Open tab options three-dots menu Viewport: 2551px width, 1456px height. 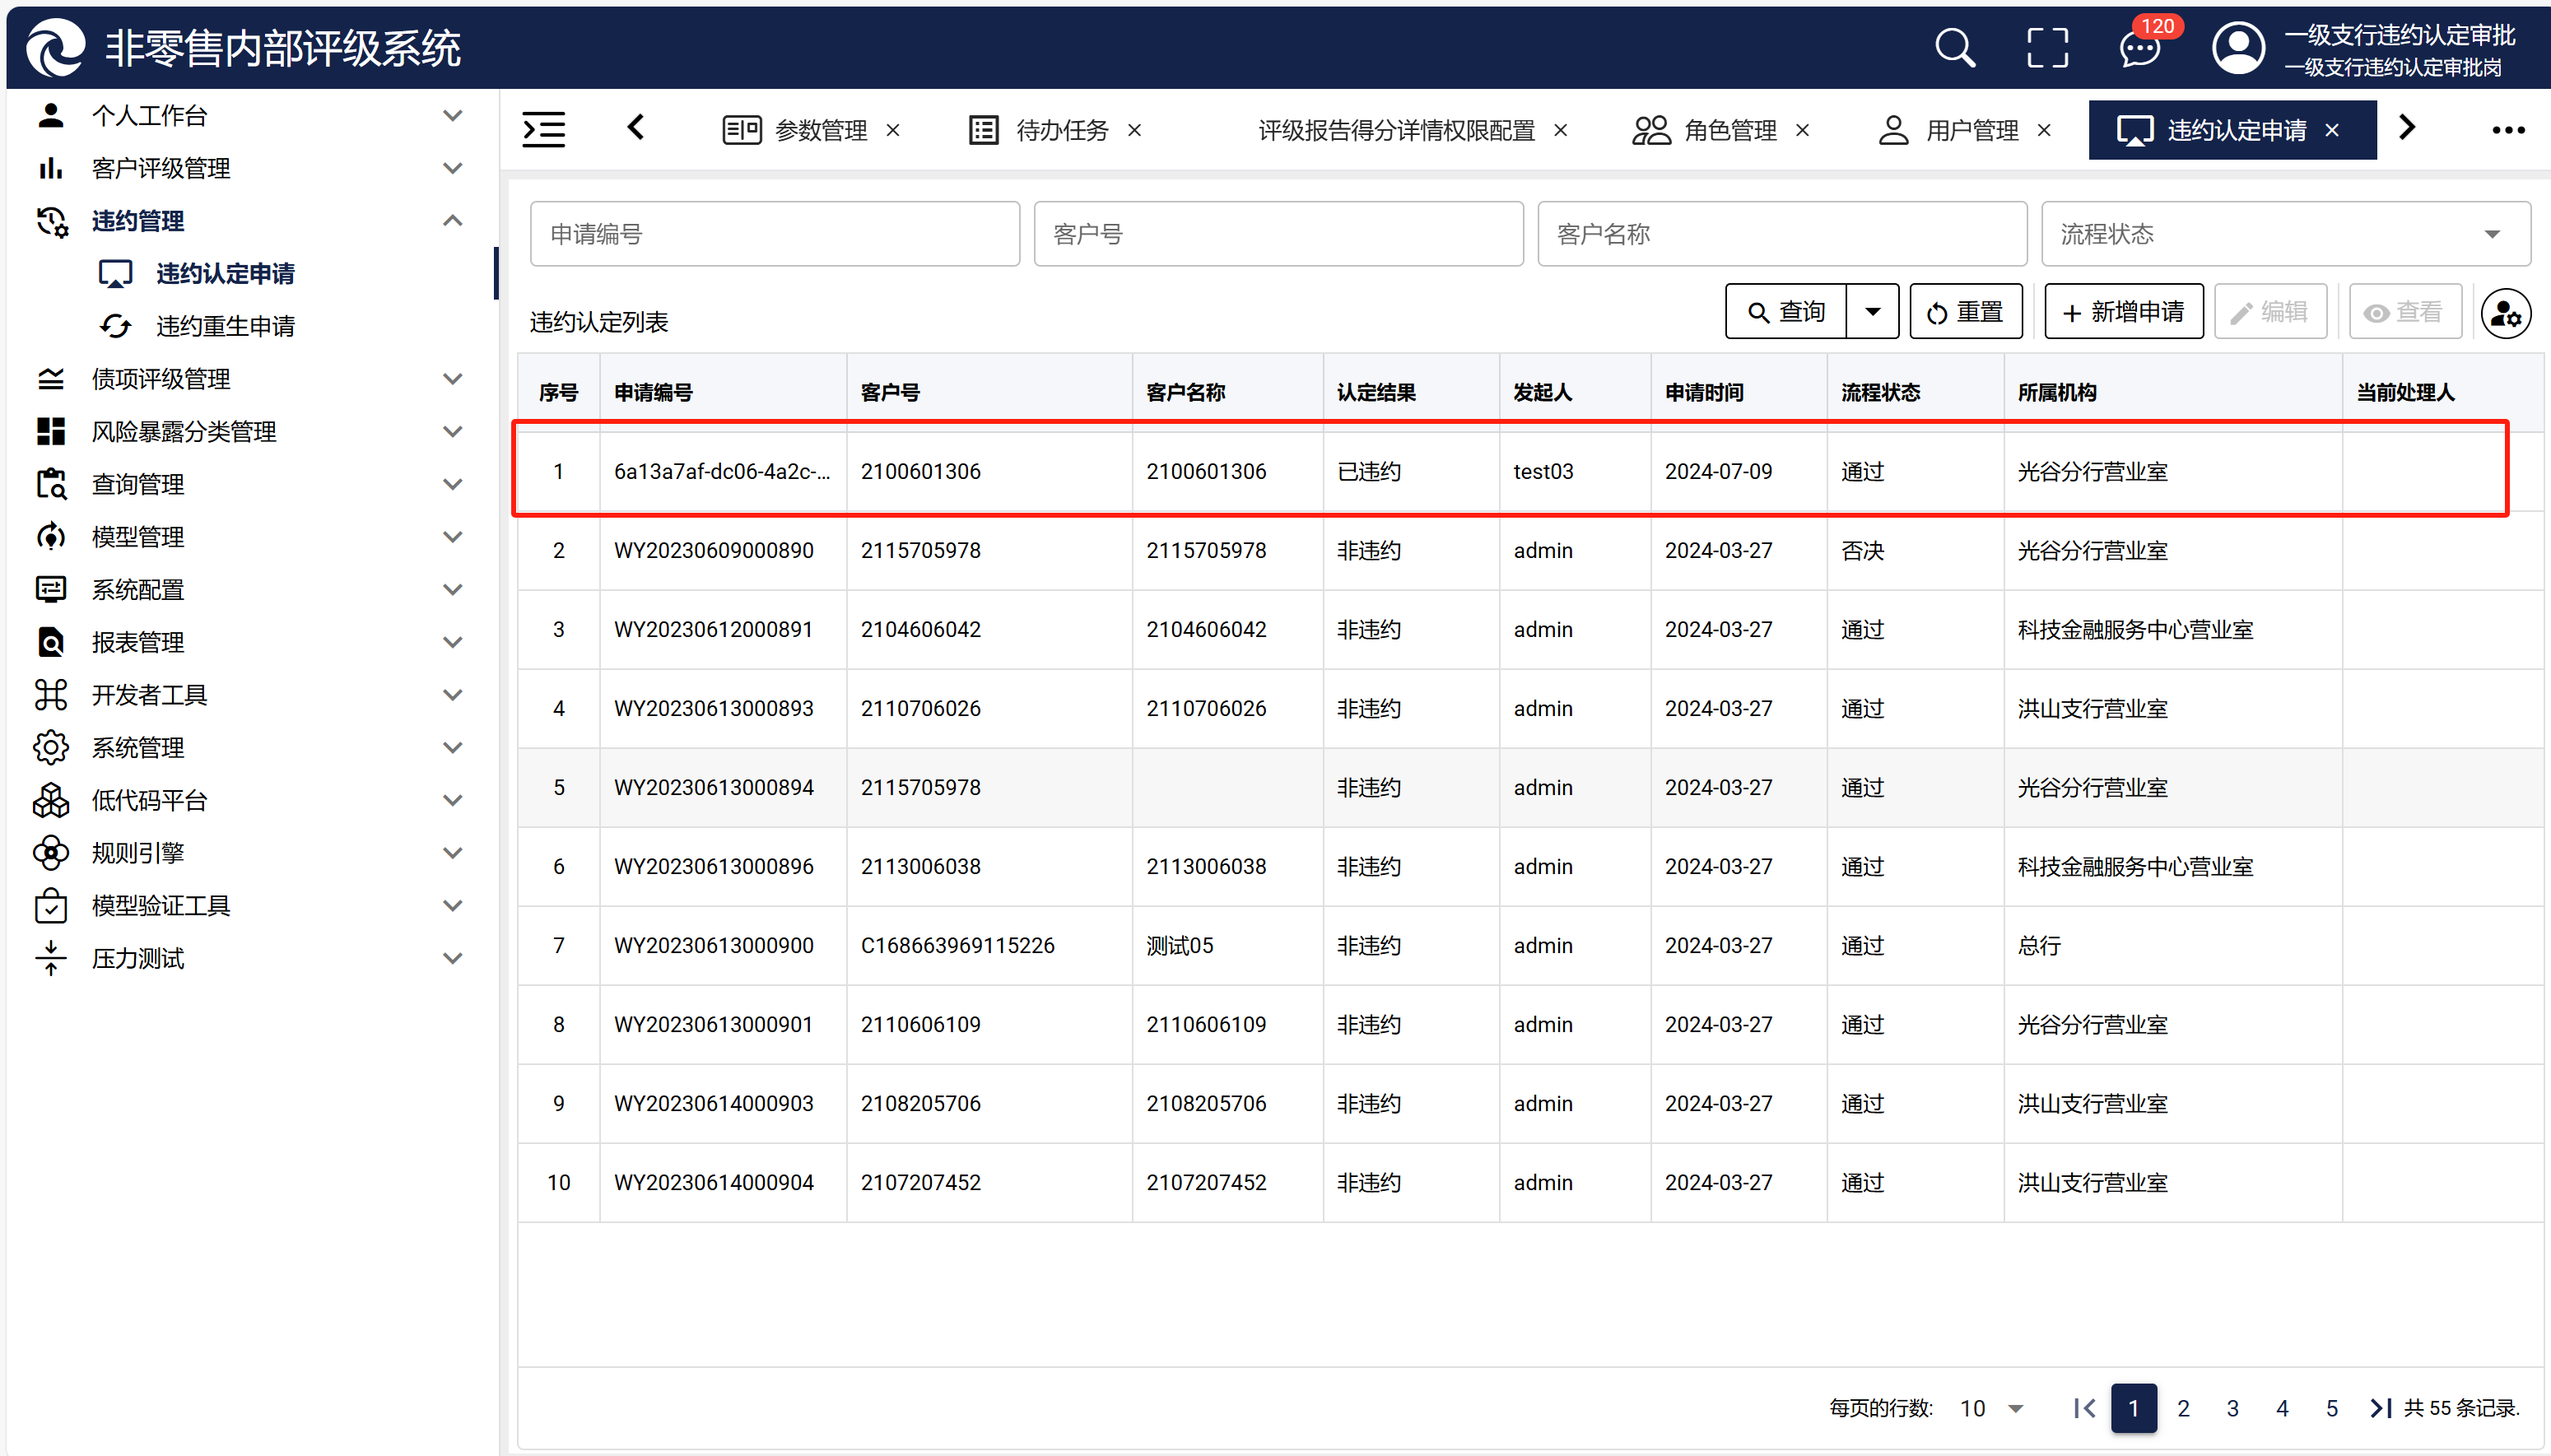click(2507, 130)
